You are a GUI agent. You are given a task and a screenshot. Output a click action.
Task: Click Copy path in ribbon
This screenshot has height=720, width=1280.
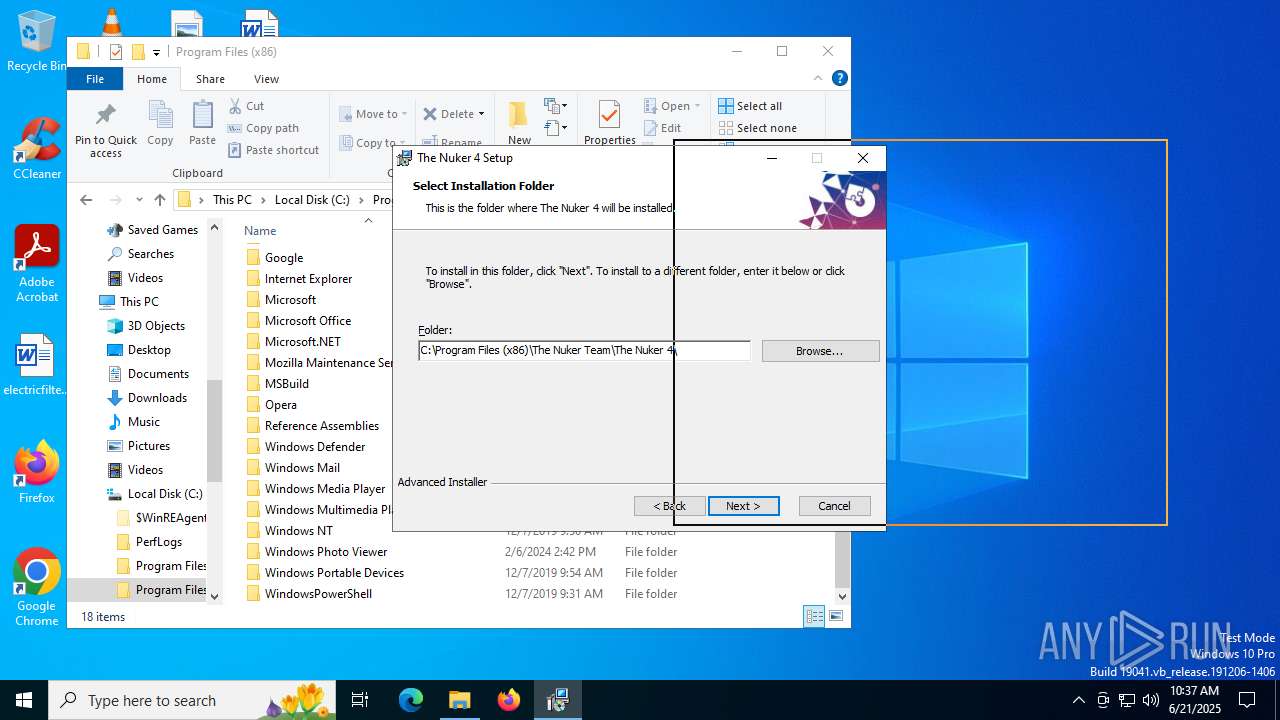[x=263, y=128]
